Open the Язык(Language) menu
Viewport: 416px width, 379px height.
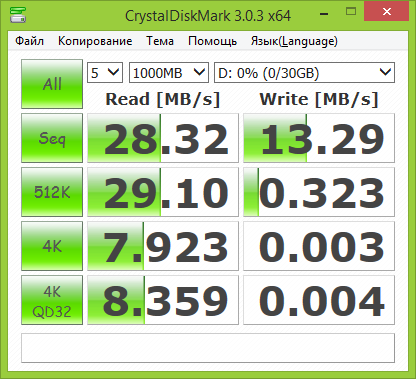pyautogui.click(x=294, y=41)
